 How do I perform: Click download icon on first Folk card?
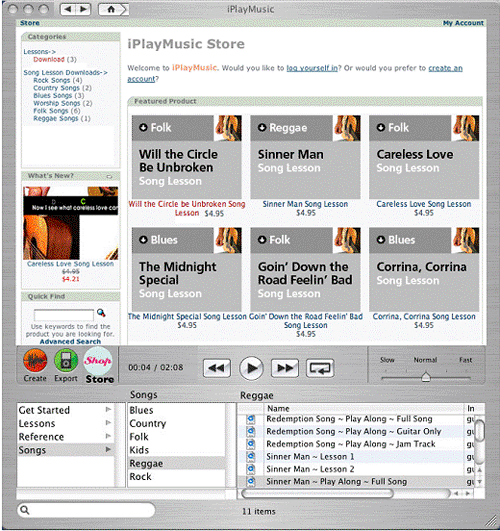click(143, 127)
